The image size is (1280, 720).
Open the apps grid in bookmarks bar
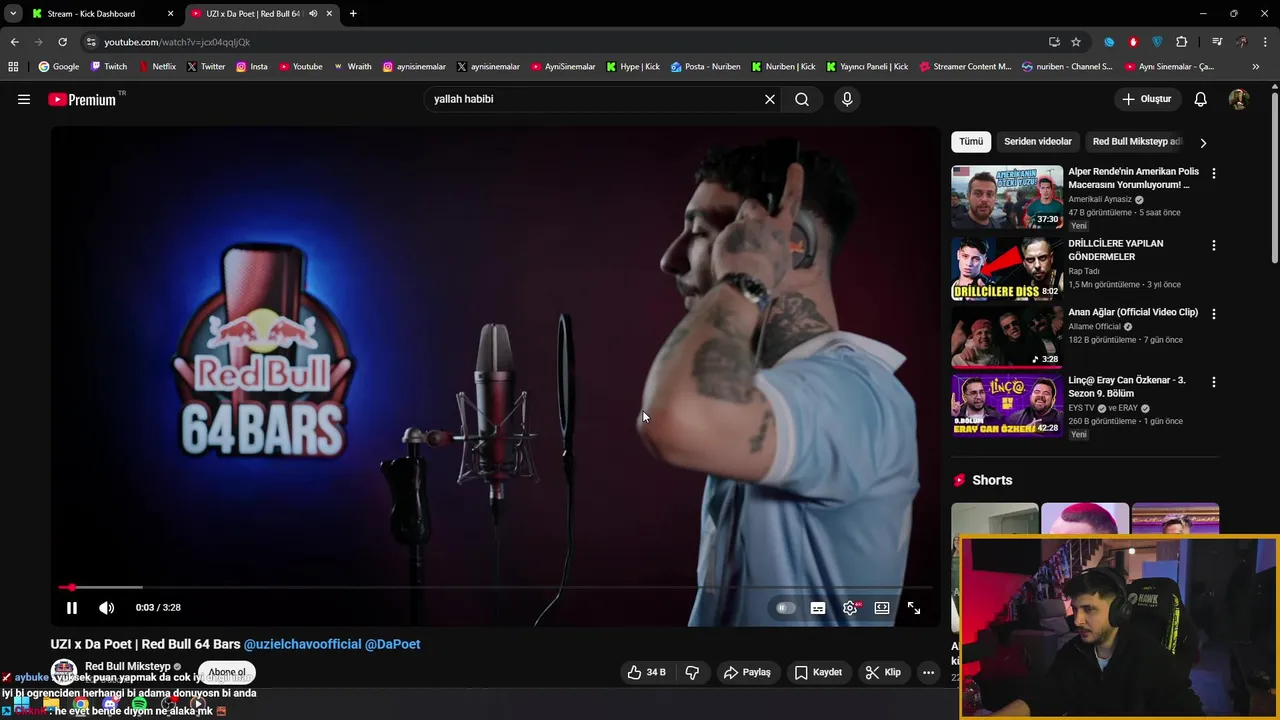click(x=13, y=67)
